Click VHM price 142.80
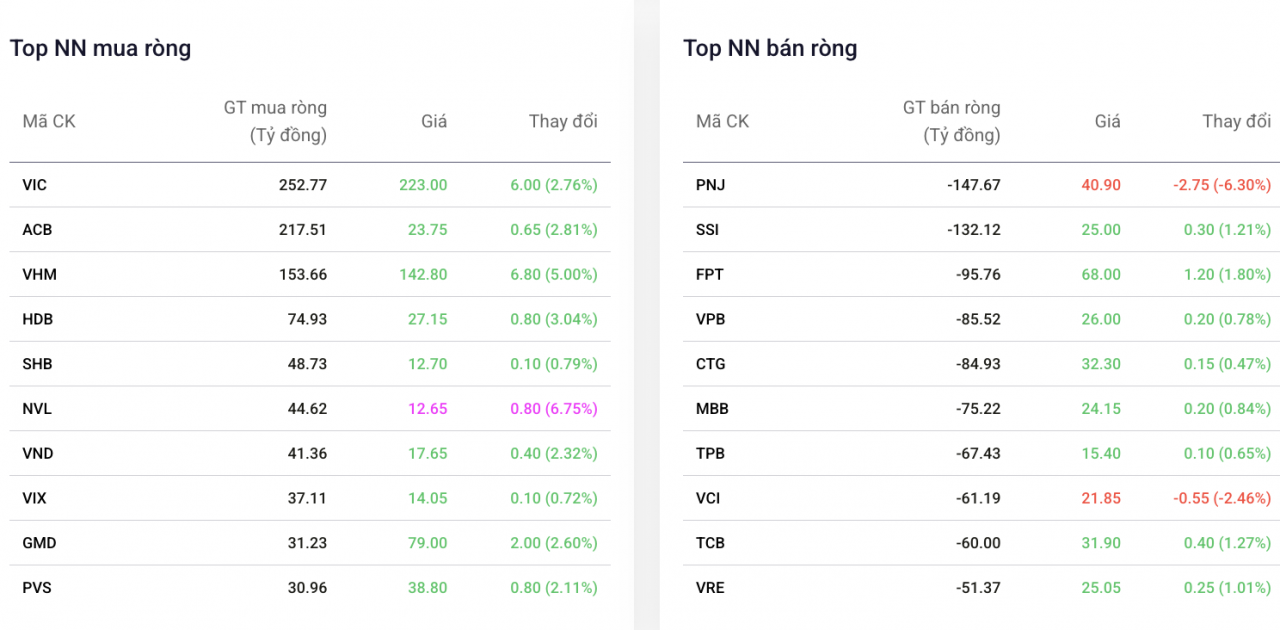 click(423, 275)
